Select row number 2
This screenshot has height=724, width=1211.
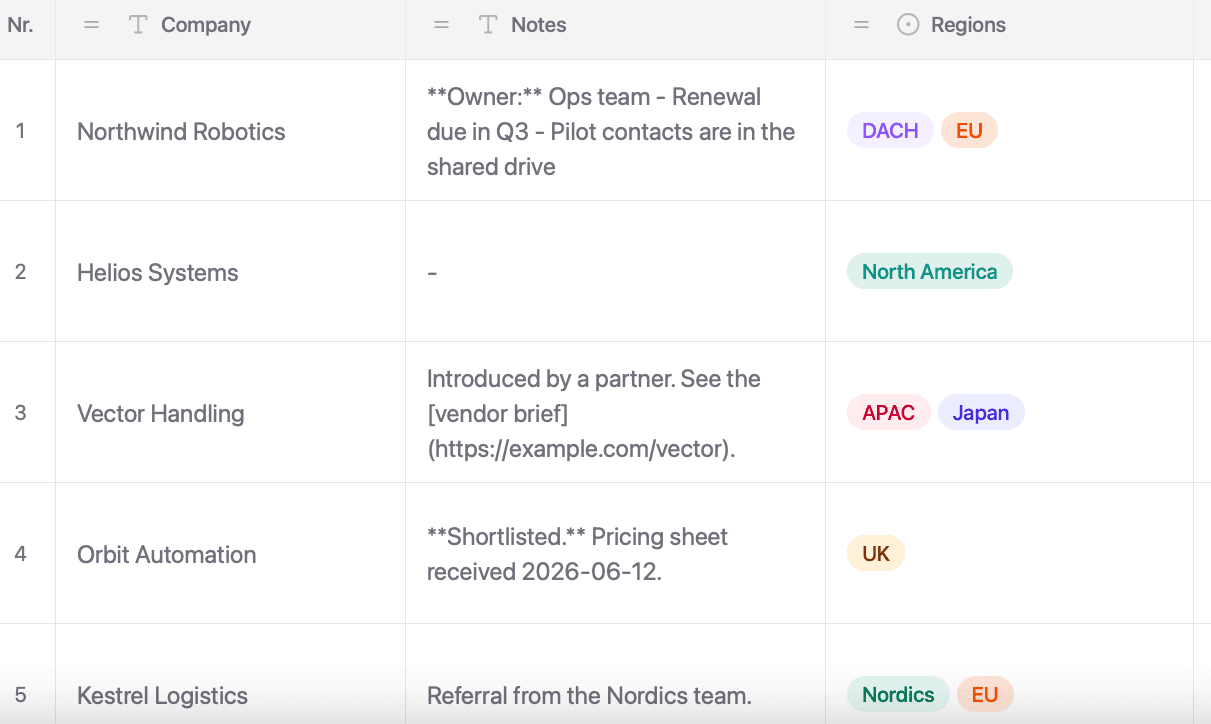click(x=21, y=272)
